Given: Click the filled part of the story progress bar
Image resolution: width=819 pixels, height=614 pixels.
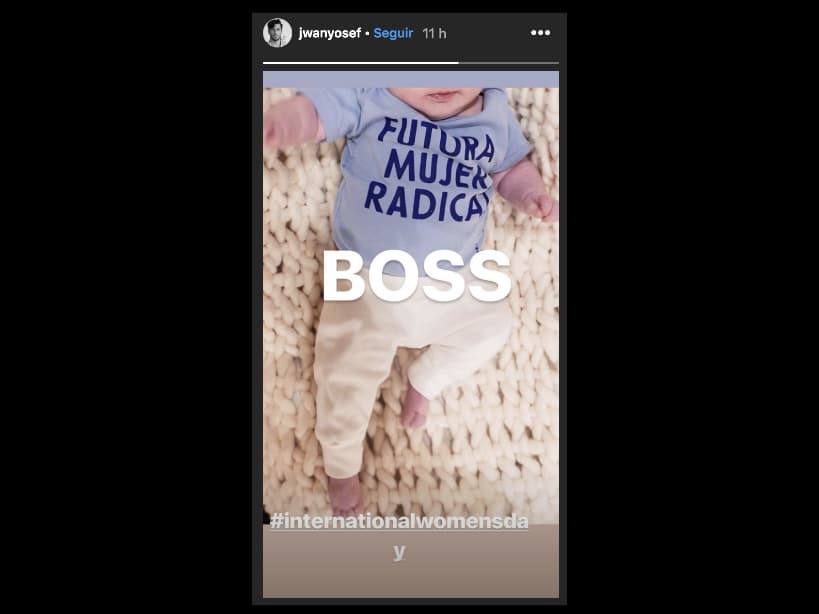Looking at the screenshot, I should pos(360,63).
